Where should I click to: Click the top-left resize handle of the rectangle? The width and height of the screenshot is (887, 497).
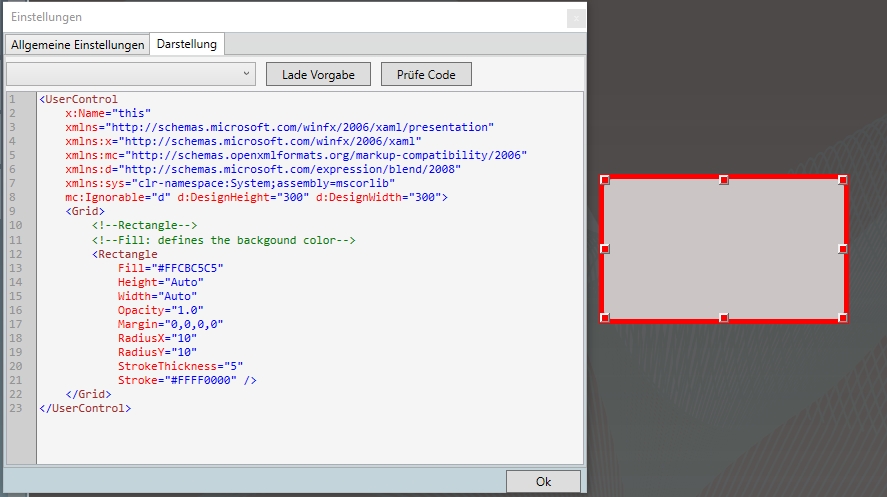point(605,180)
